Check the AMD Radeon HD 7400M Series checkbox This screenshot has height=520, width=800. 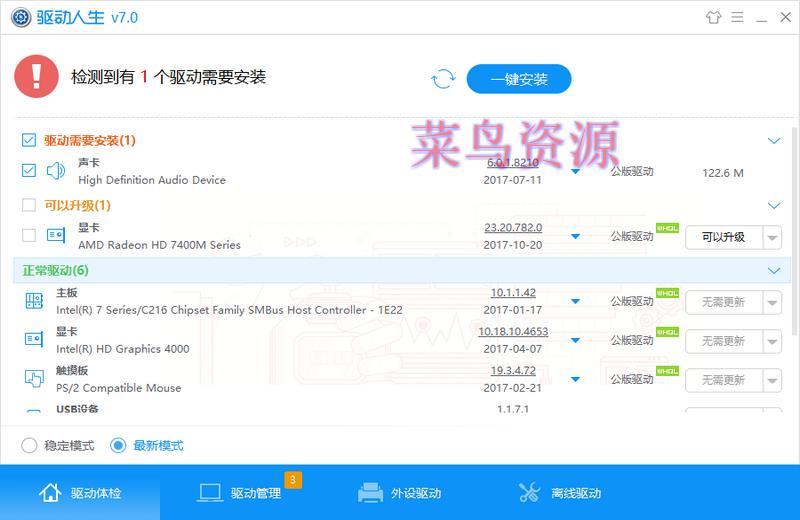[x=29, y=235]
